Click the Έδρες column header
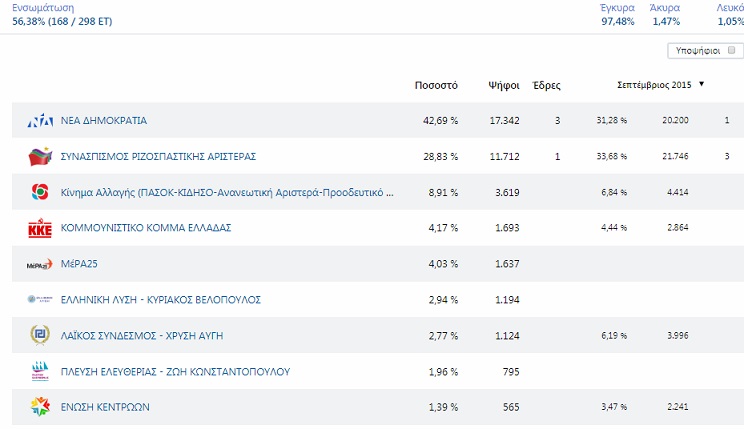744x429 pixels. (x=546, y=85)
